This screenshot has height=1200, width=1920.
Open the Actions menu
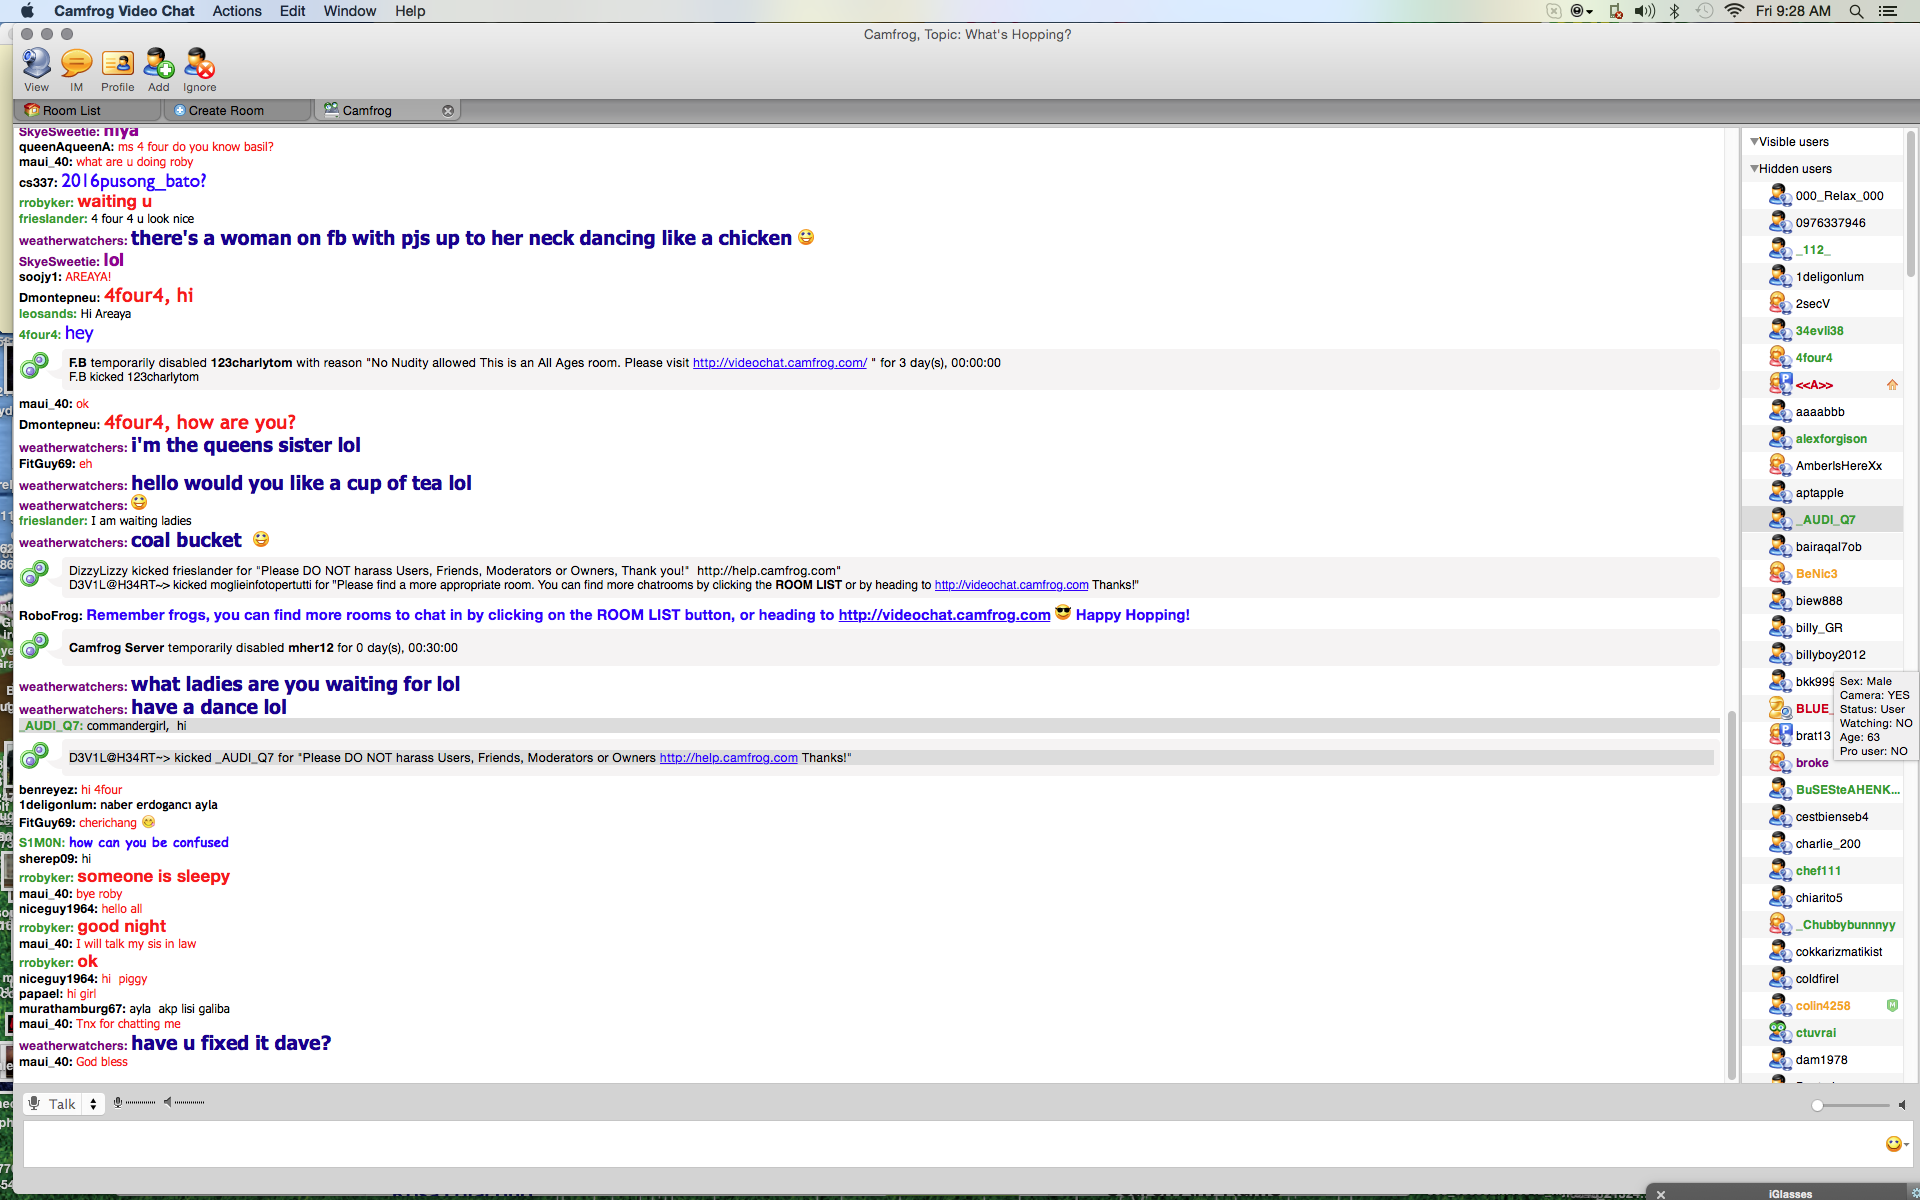click(237, 11)
